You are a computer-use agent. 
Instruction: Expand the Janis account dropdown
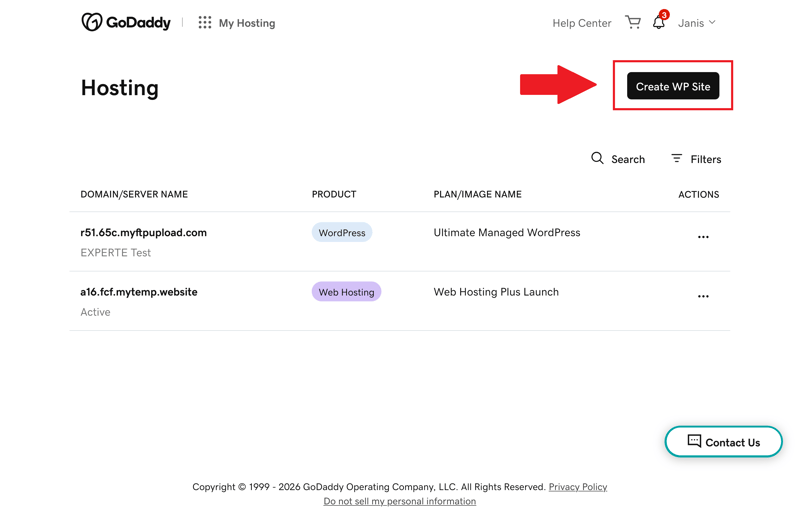696,23
